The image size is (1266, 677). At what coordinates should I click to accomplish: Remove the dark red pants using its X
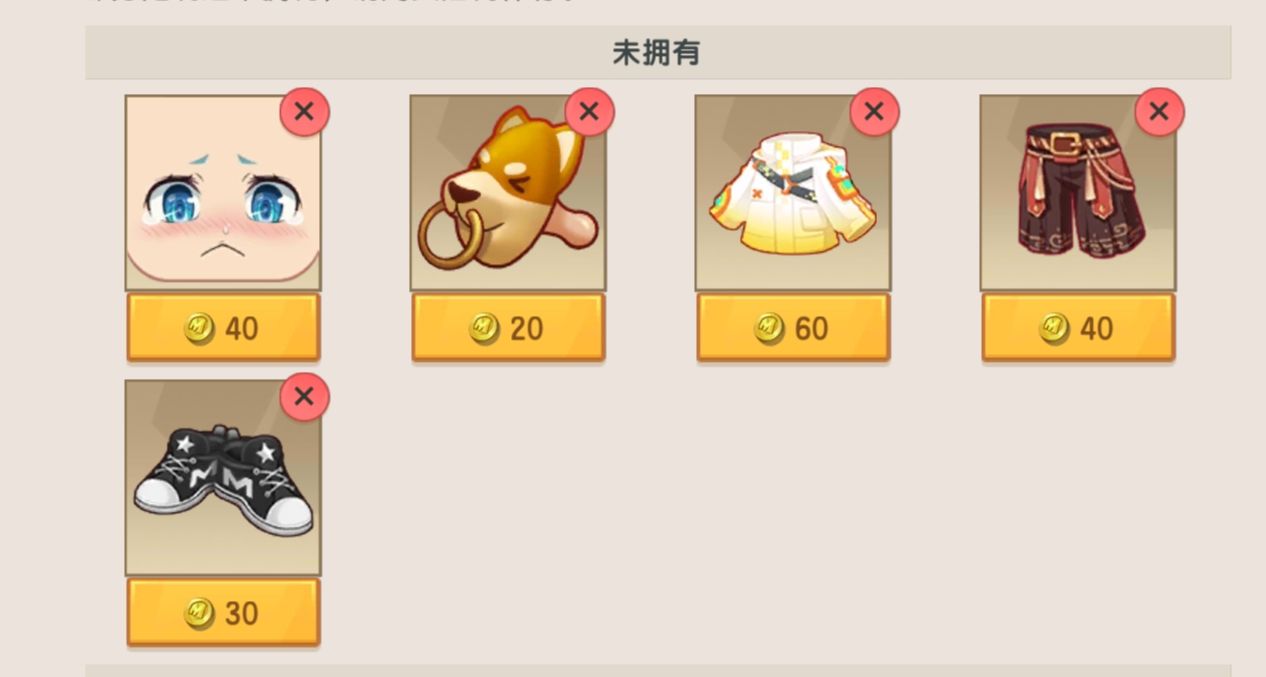click(x=1159, y=112)
